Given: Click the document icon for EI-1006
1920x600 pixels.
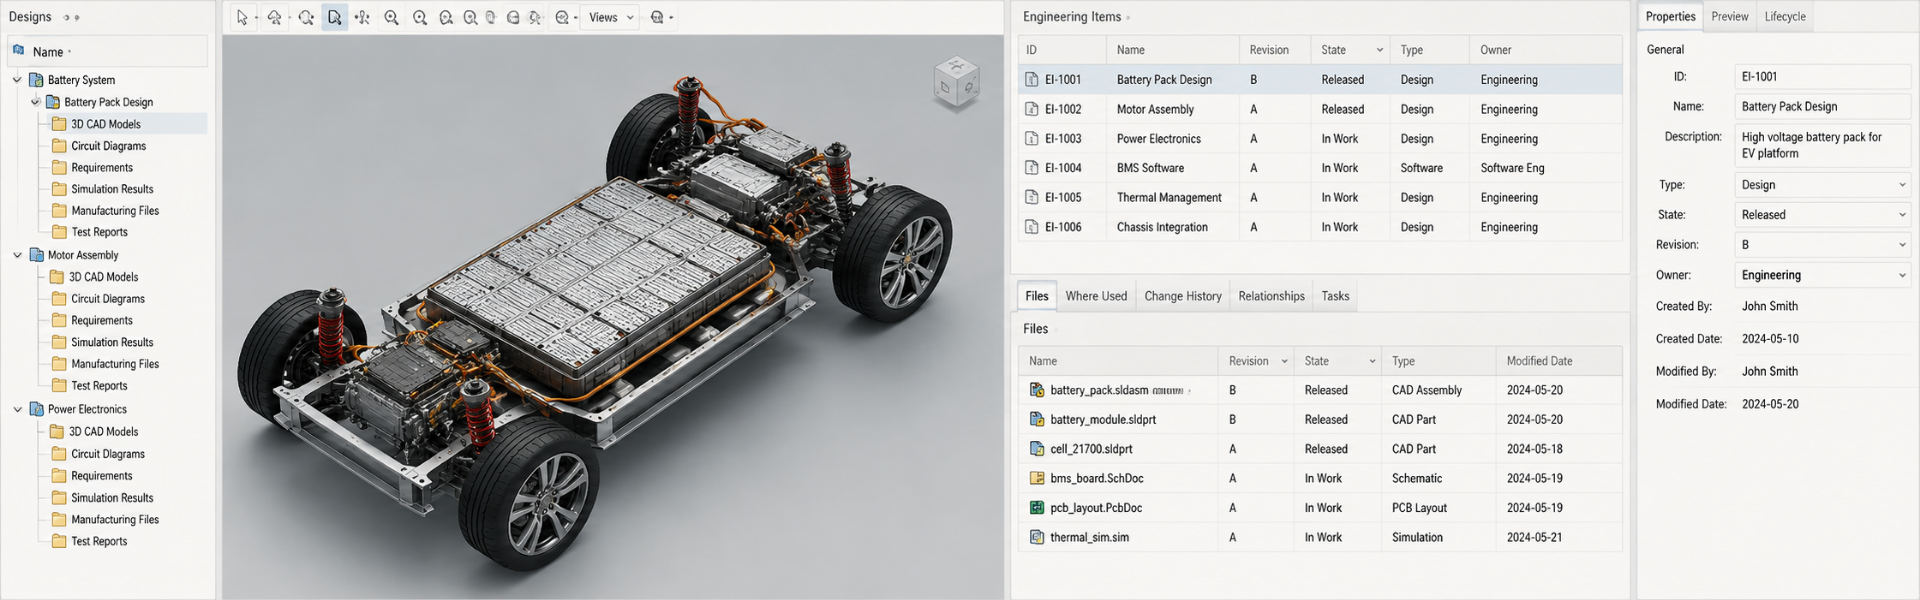Looking at the screenshot, I should tap(1031, 227).
